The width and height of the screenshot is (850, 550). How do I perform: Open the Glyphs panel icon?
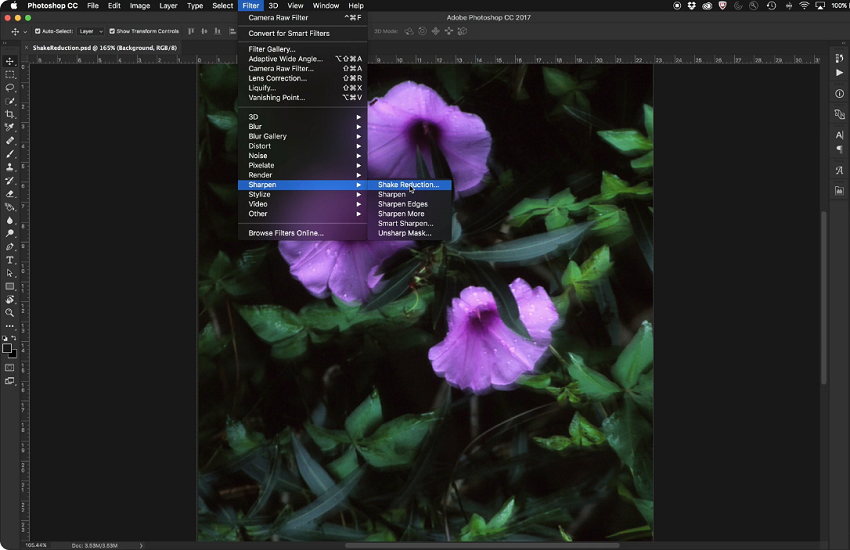pyautogui.click(x=839, y=170)
